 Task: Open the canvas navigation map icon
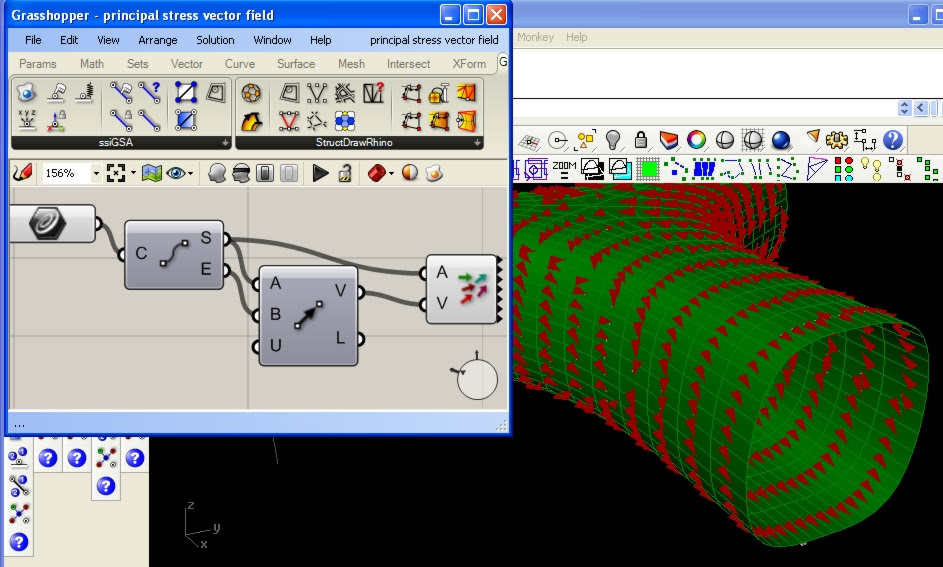click(x=152, y=173)
